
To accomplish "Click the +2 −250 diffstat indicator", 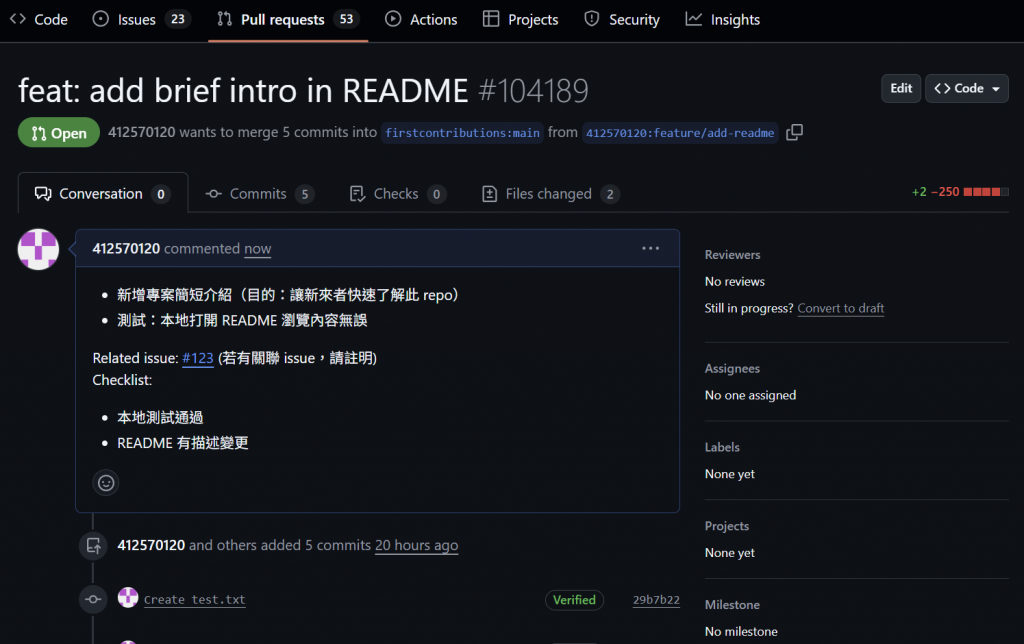I will (960, 192).
